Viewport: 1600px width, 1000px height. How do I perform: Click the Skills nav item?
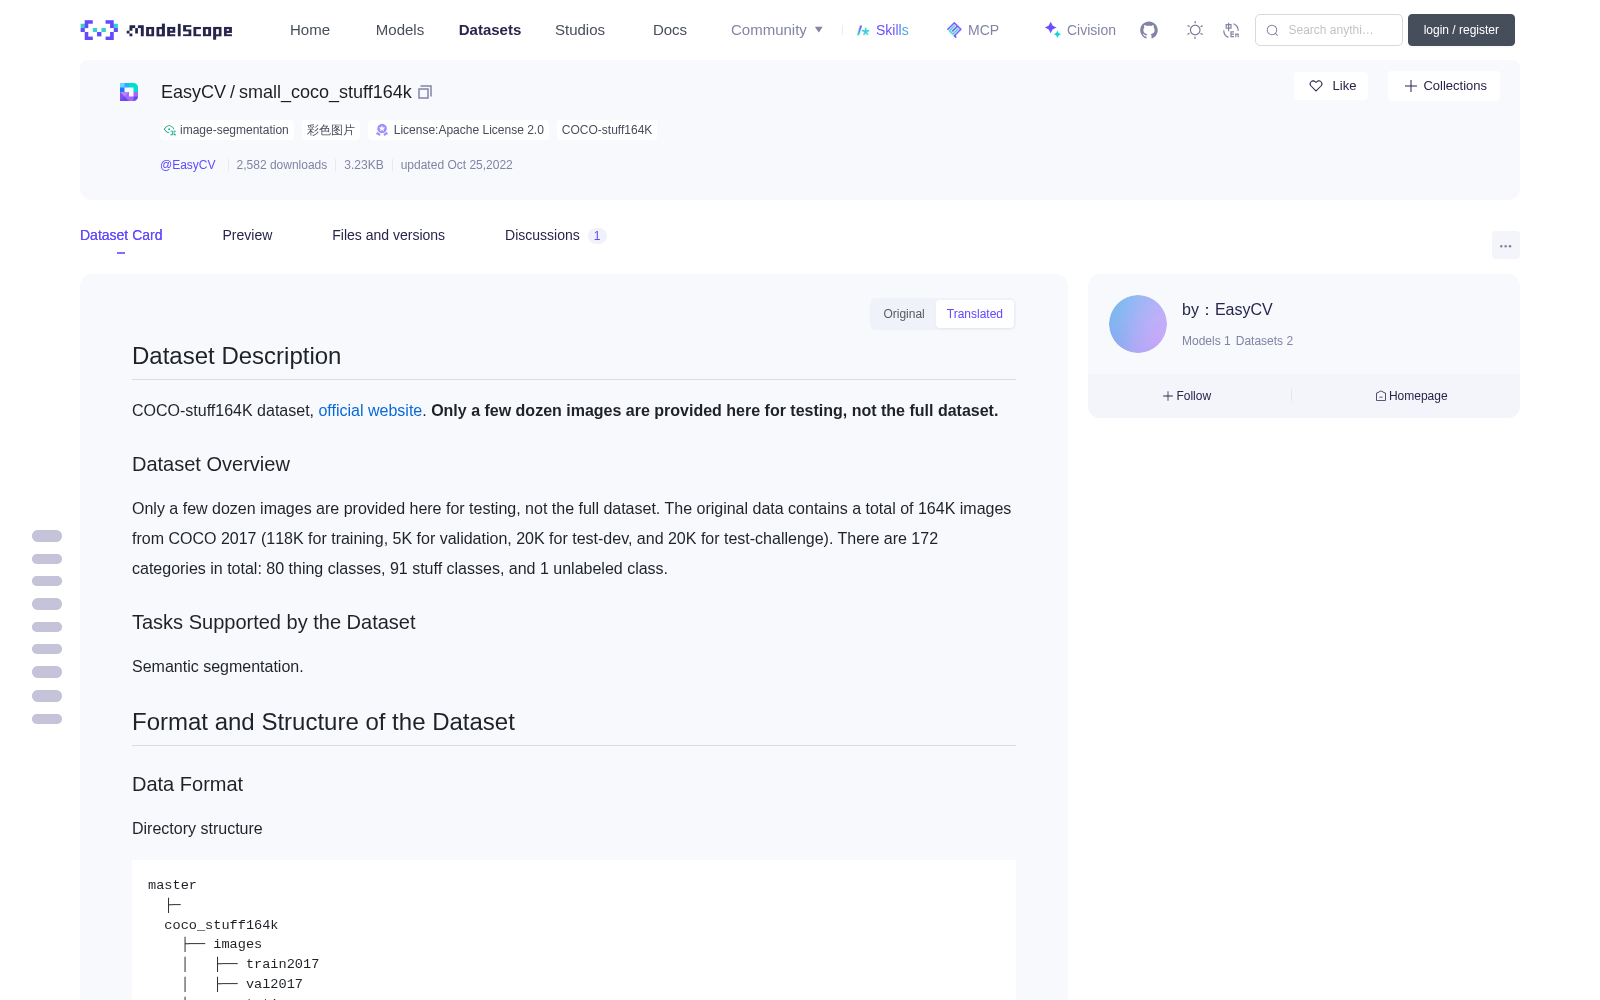click(883, 30)
